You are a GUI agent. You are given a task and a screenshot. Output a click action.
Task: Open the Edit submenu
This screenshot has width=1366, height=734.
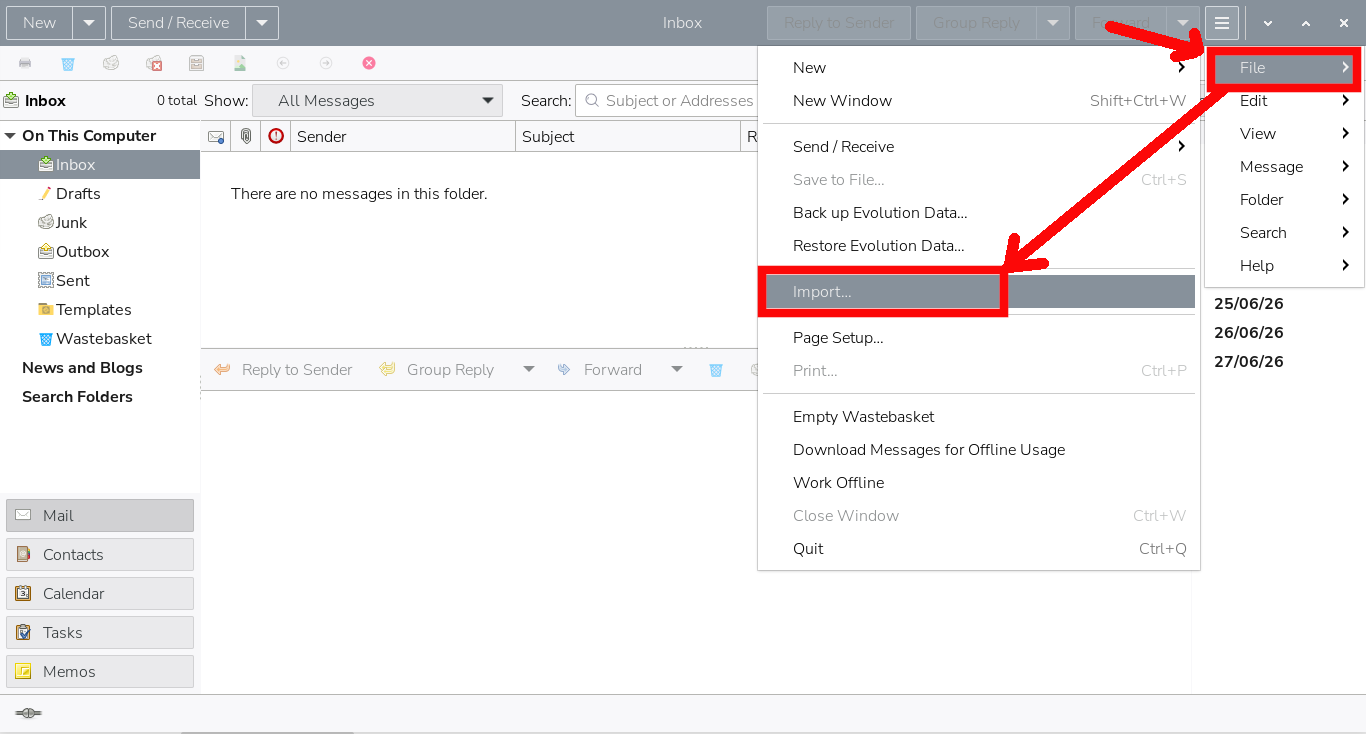tap(1284, 101)
